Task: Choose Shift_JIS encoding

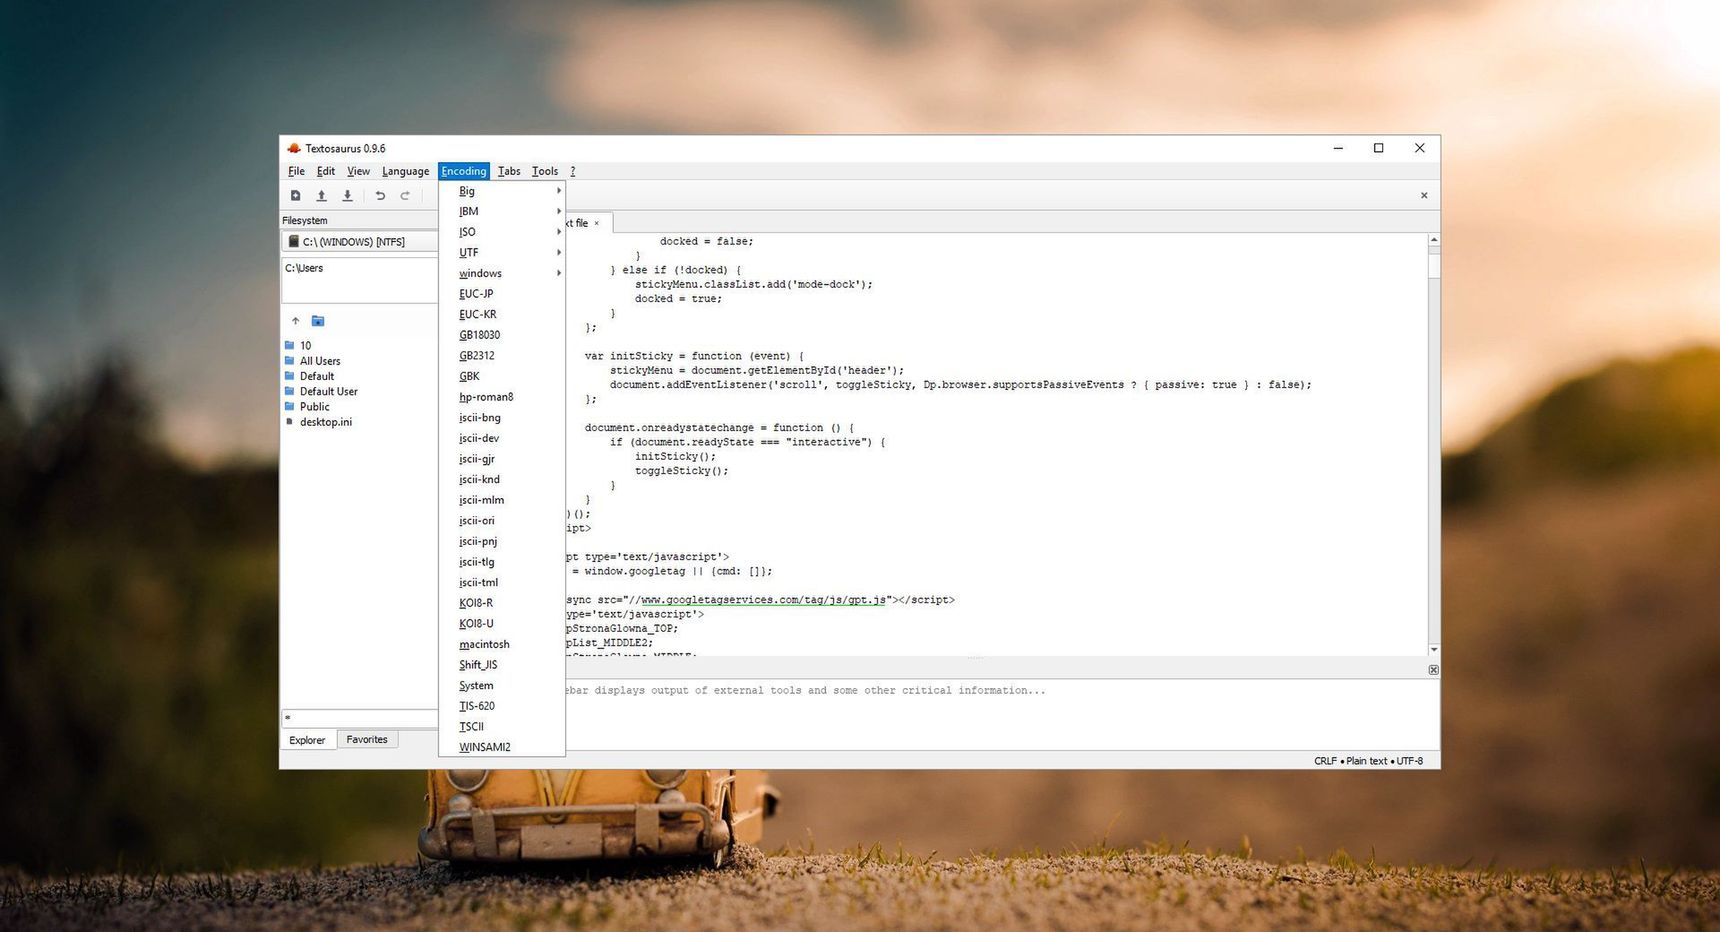Action: (x=502, y=665)
